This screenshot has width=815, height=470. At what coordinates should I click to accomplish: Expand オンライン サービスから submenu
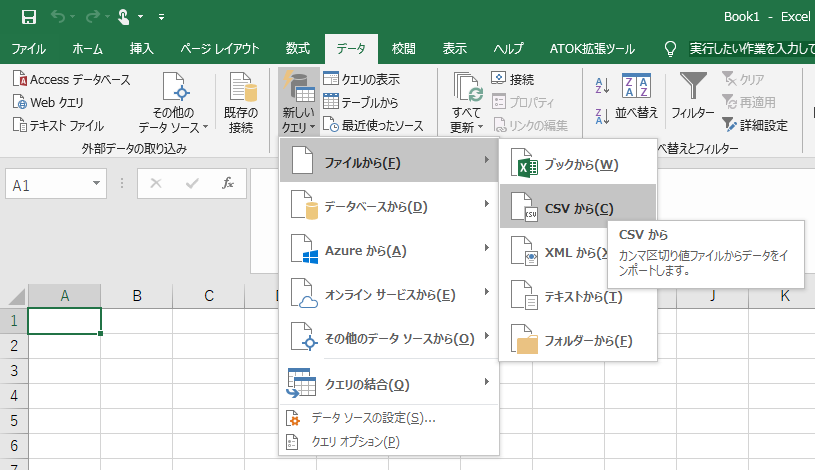click(x=389, y=293)
